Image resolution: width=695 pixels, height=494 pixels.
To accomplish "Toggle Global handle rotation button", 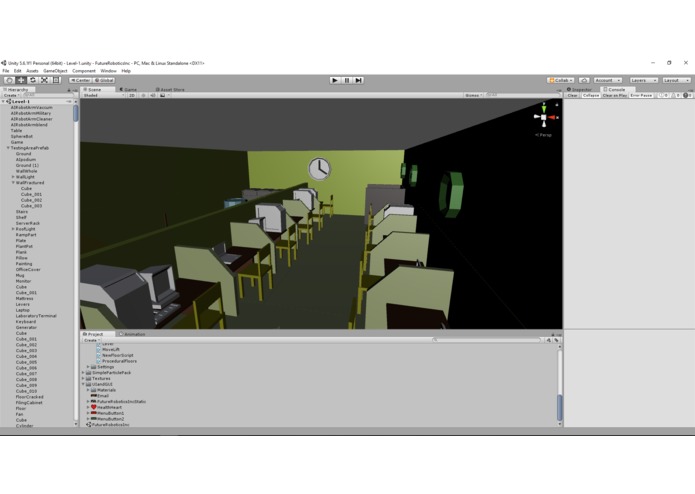I will coord(104,80).
